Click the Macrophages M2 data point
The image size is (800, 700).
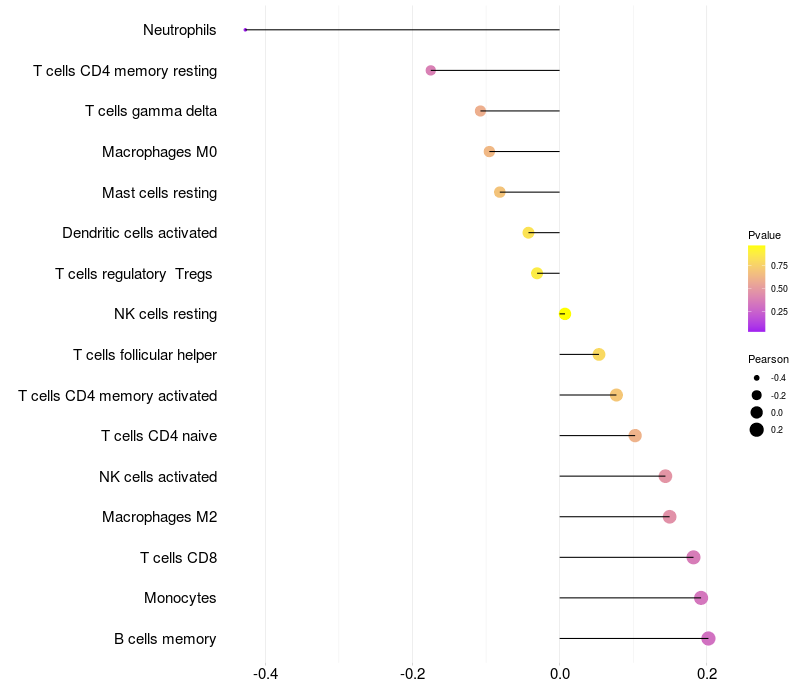pyautogui.click(x=669, y=517)
